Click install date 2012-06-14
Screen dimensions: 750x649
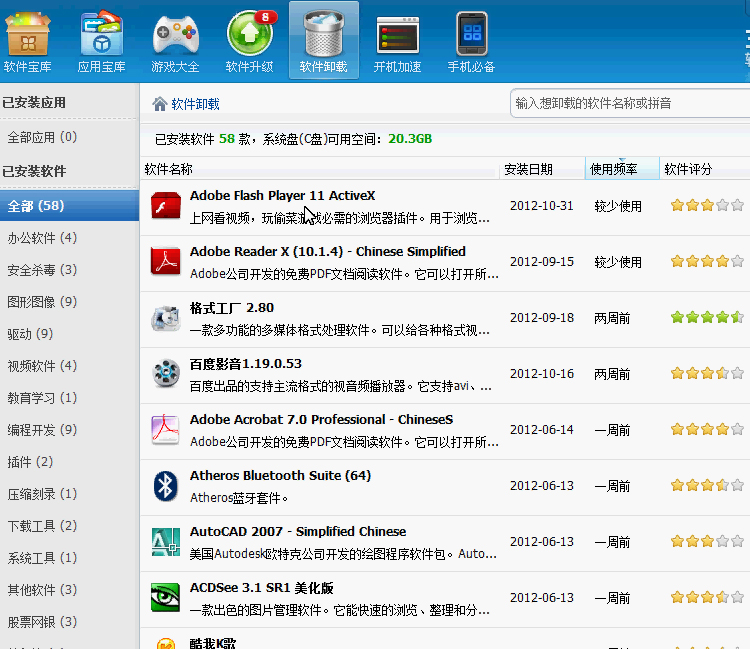(541, 429)
